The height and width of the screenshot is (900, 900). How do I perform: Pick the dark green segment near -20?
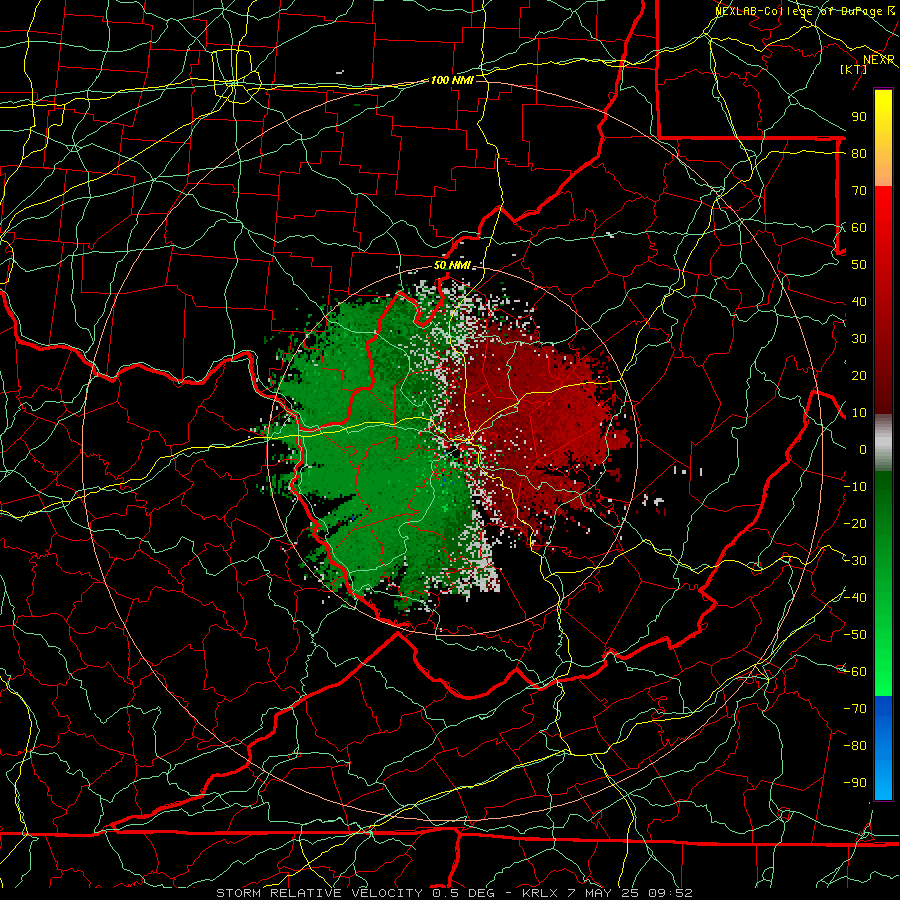point(883,517)
